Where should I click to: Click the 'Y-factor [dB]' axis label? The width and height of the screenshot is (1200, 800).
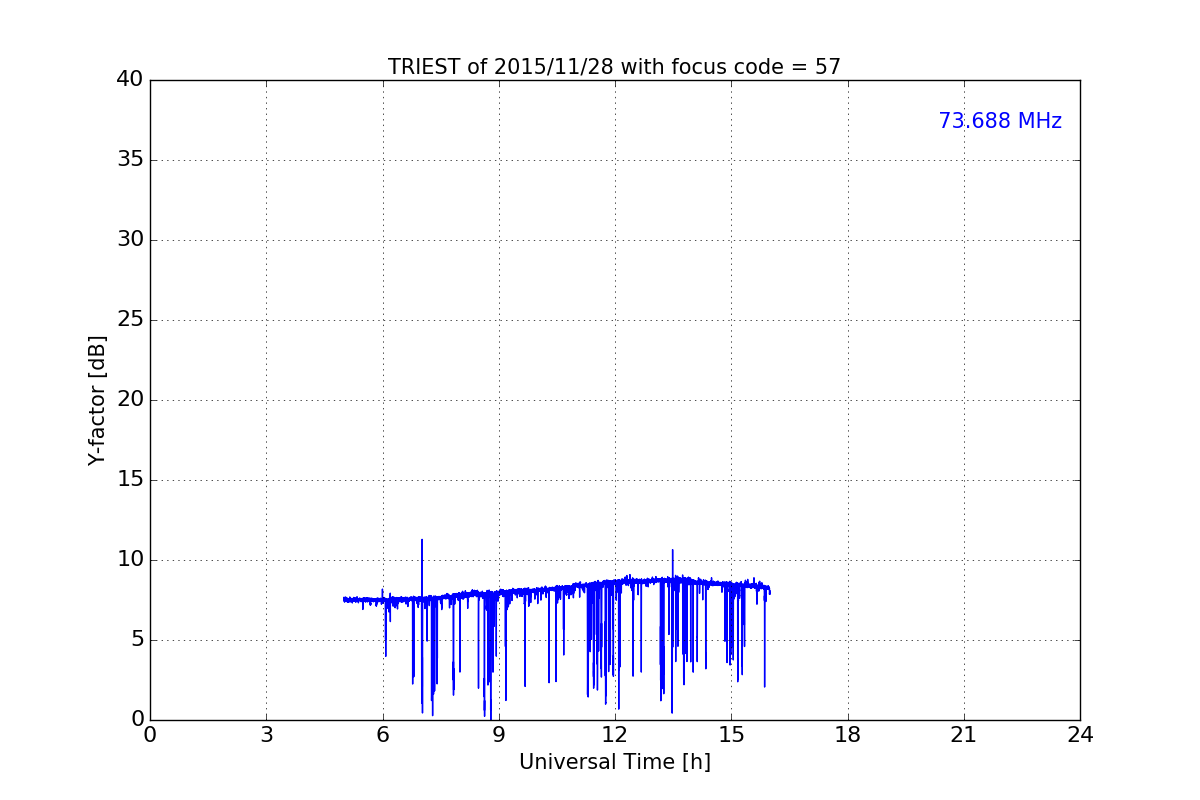[x=97, y=400]
